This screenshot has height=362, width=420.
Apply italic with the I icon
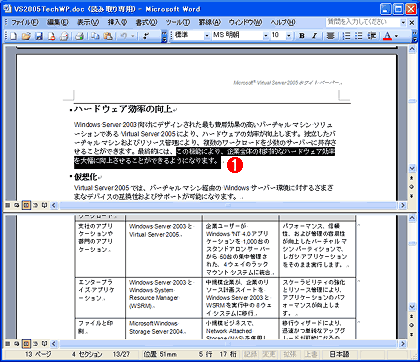pyautogui.click(x=314, y=36)
